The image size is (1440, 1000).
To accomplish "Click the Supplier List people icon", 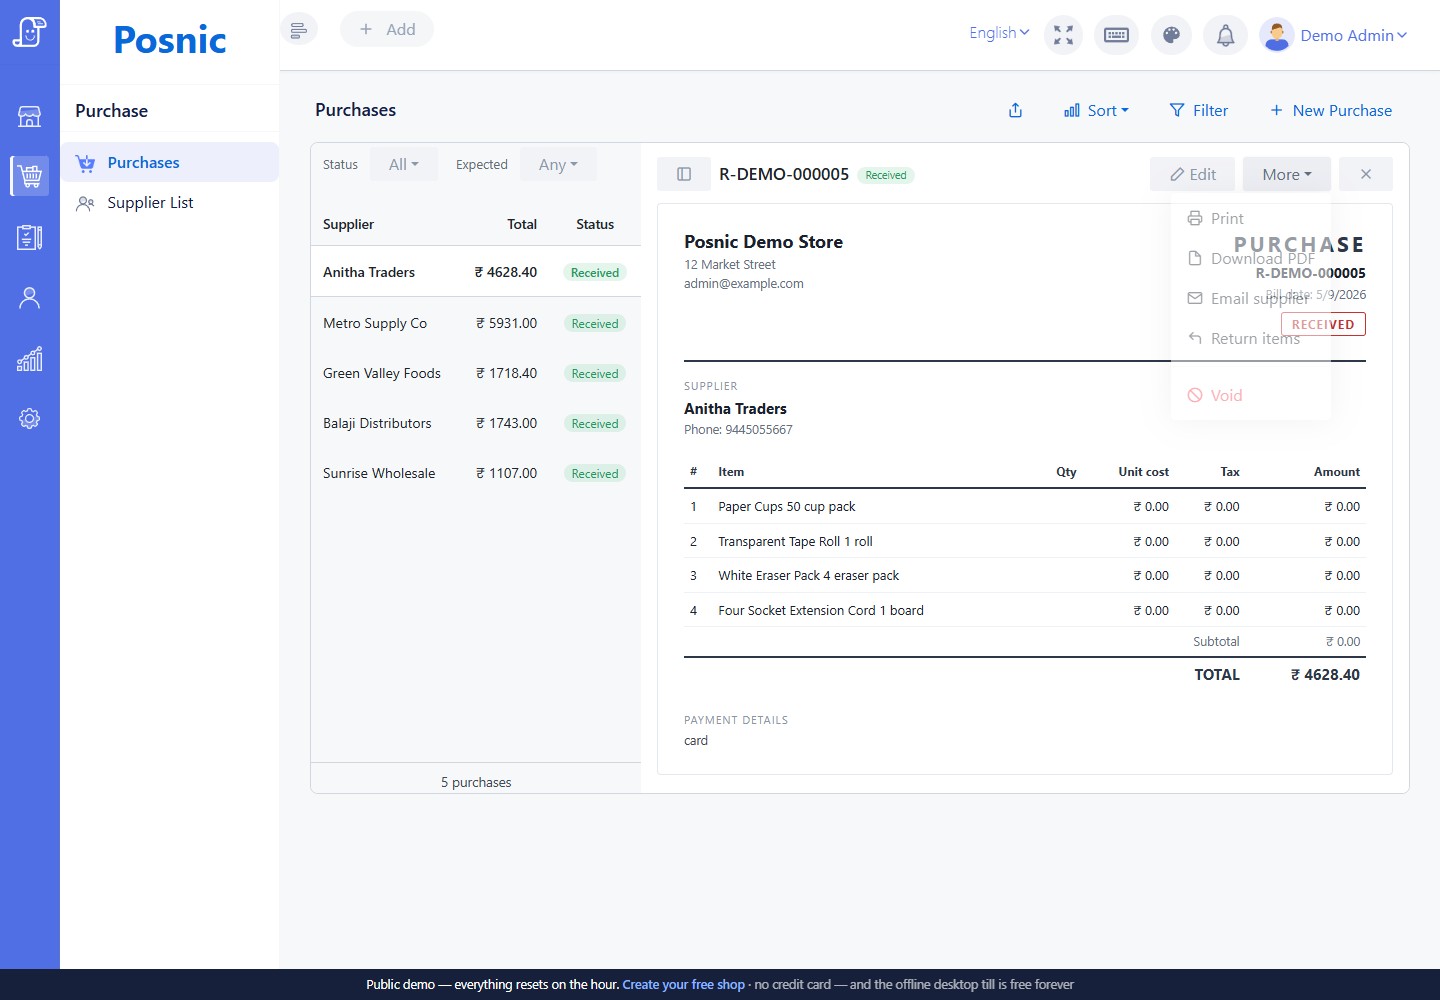I will point(86,203).
